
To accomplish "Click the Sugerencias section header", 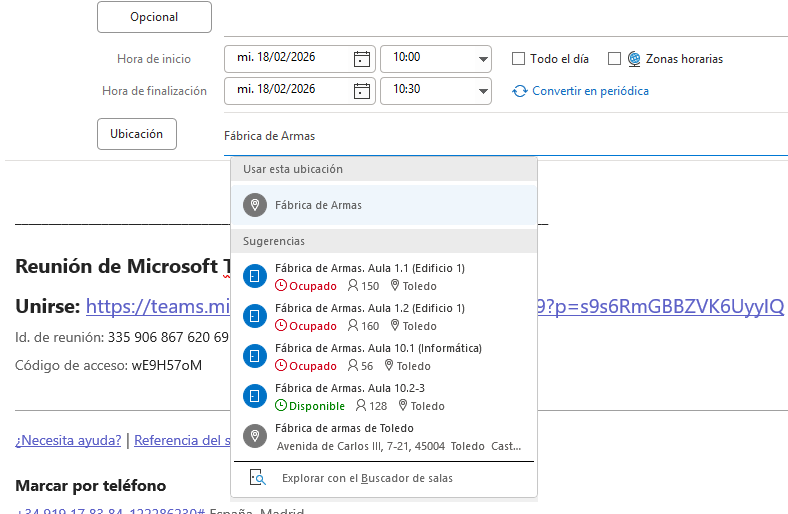I will click(x=384, y=241).
